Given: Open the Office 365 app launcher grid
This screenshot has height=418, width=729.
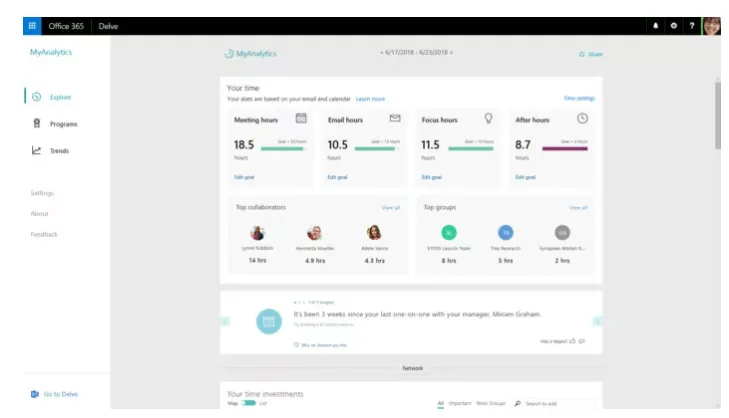Looking at the screenshot, I should point(32,26).
